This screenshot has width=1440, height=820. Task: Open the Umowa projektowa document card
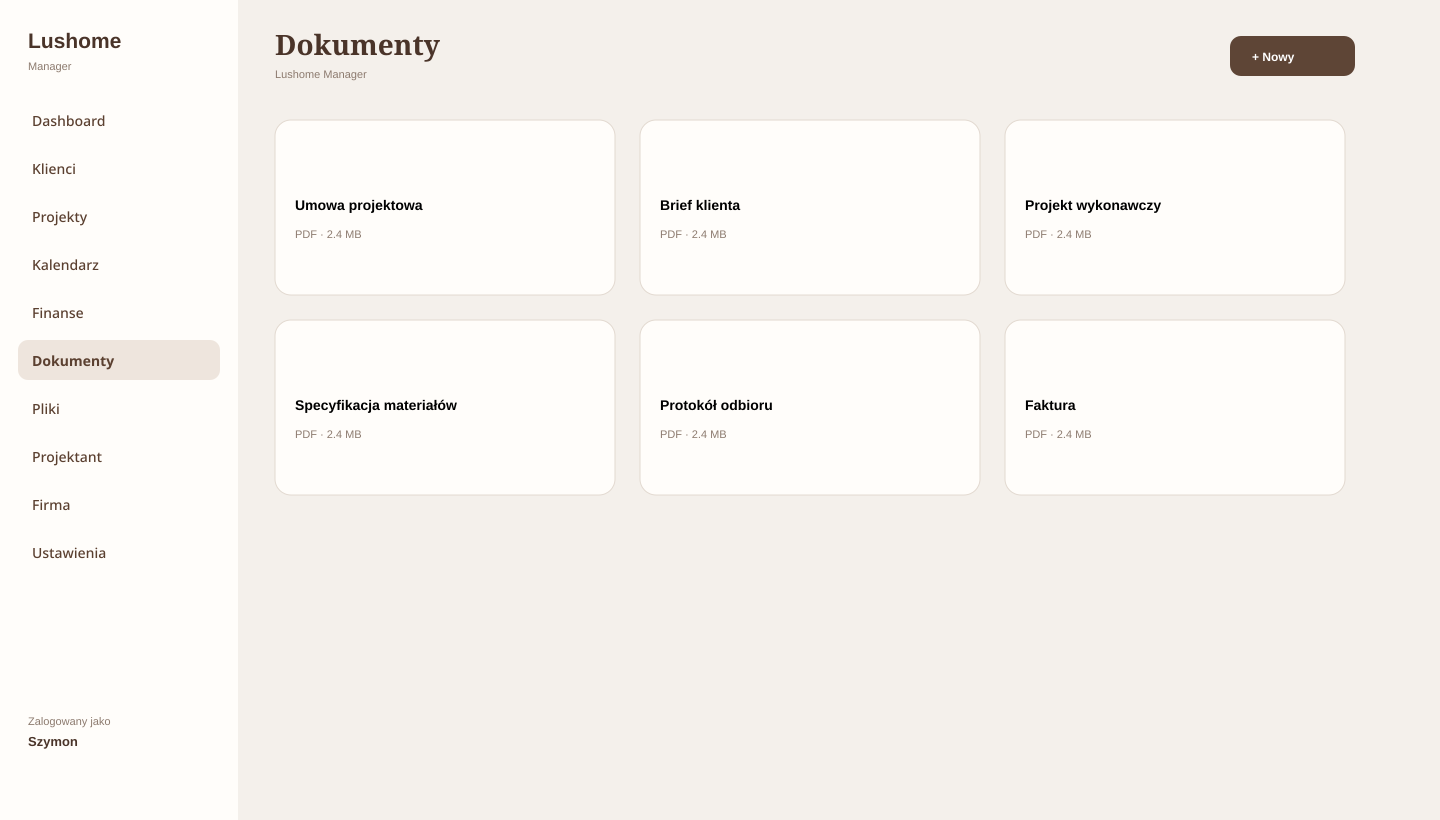[x=445, y=208]
